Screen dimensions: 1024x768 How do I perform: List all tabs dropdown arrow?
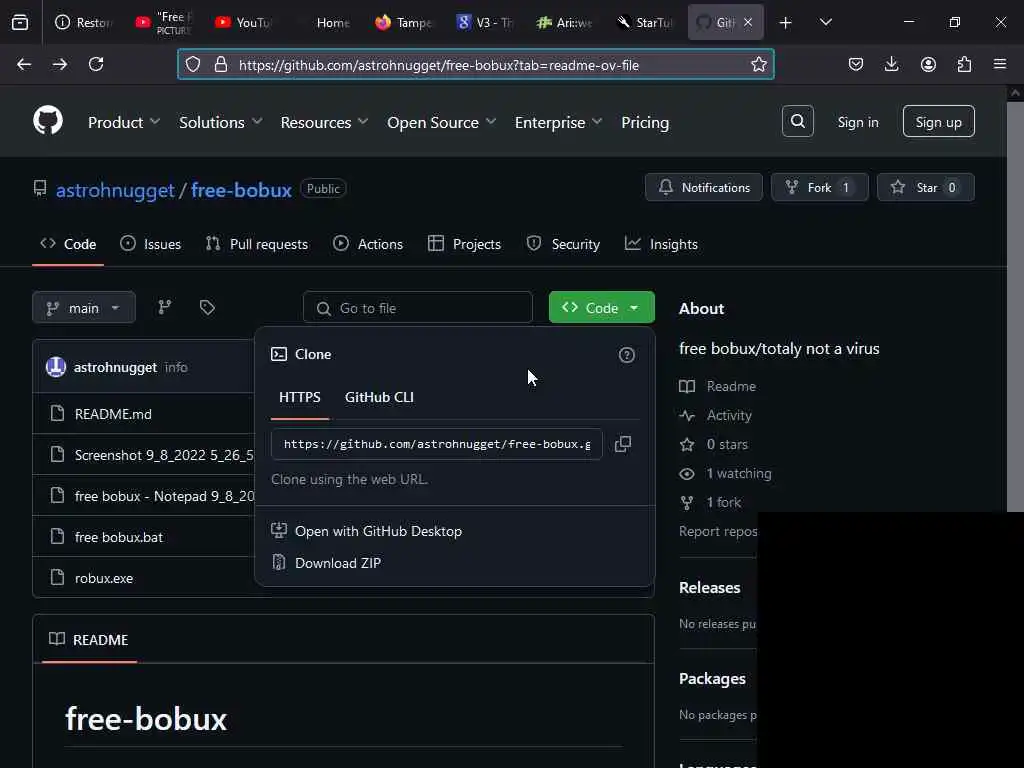pos(825,22)
